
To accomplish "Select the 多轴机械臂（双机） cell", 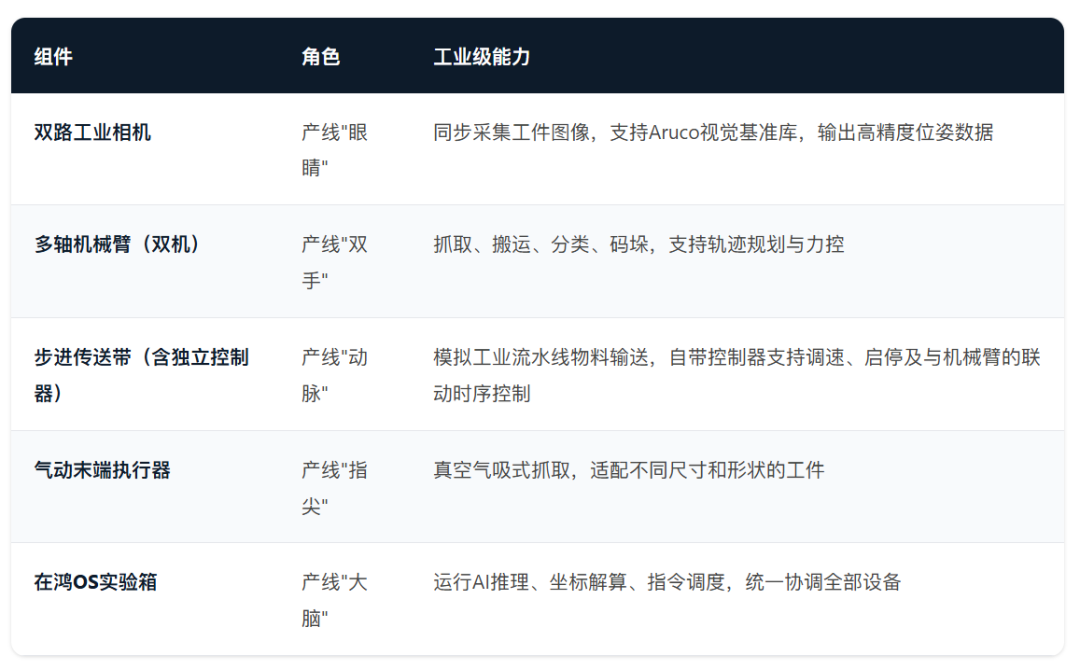I will (x=117, y=244).
